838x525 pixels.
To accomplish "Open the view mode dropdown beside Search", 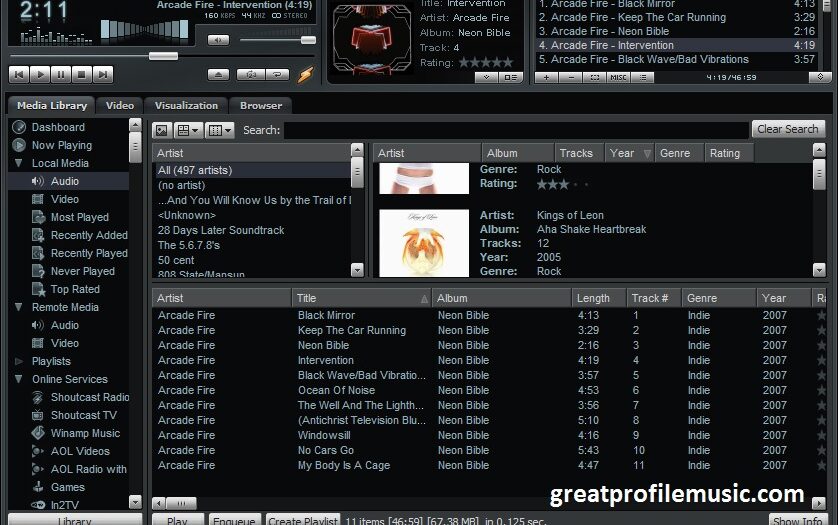I will [188, 130].
